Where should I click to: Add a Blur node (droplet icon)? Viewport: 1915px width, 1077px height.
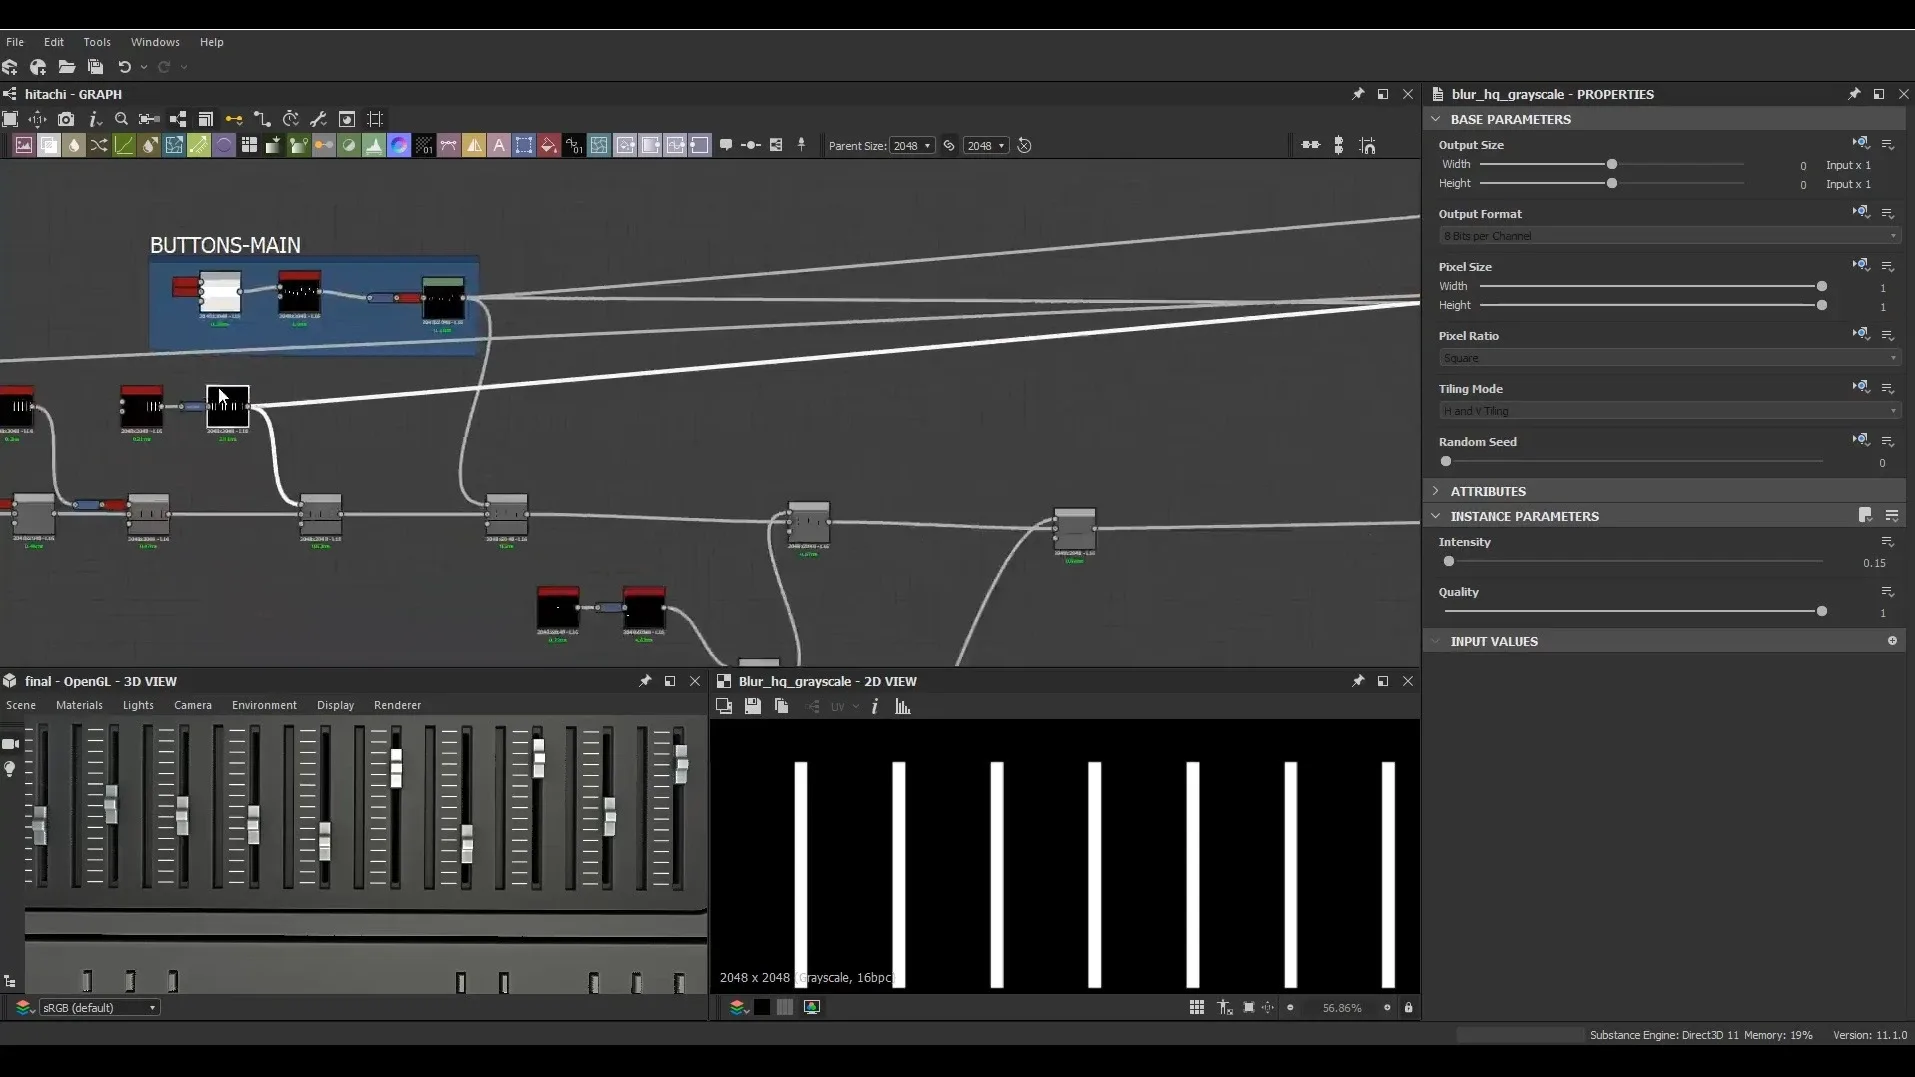[x=73, y=146]
